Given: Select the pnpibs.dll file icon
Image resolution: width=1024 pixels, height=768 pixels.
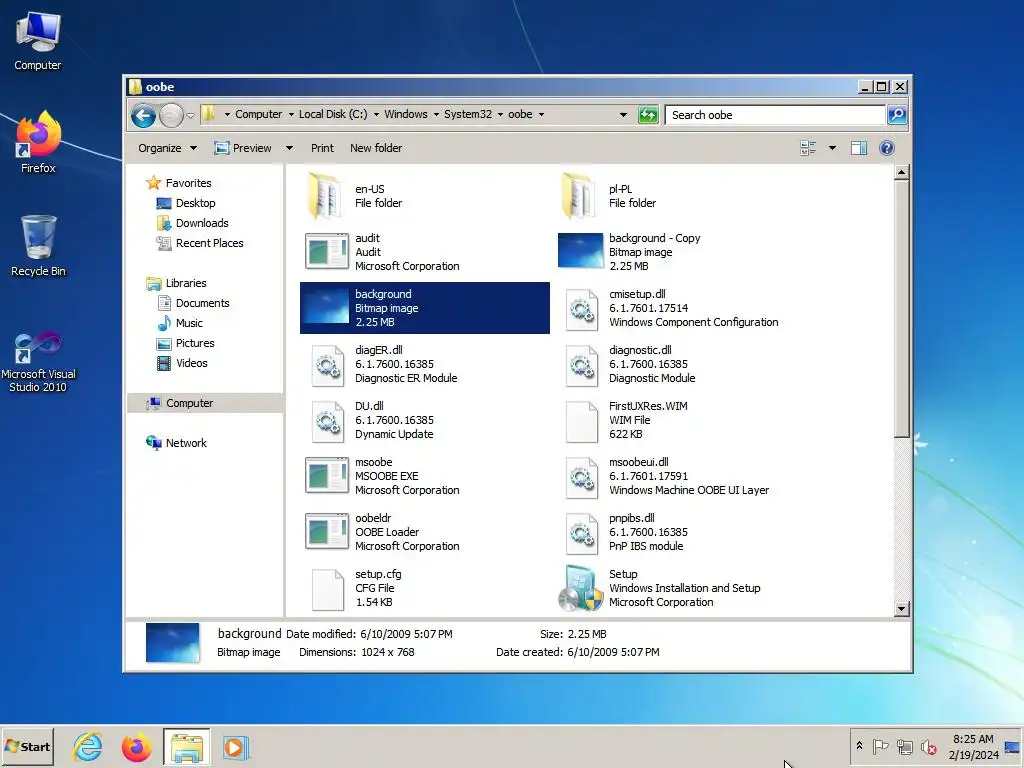Looking at the screenshot, I should click(x=581, y=534).
